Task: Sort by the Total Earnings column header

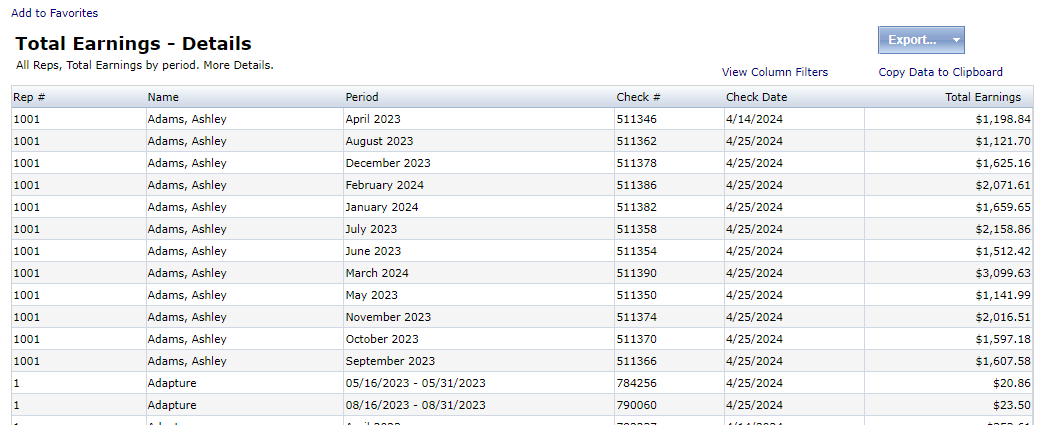Action: [x=982, y=97]
